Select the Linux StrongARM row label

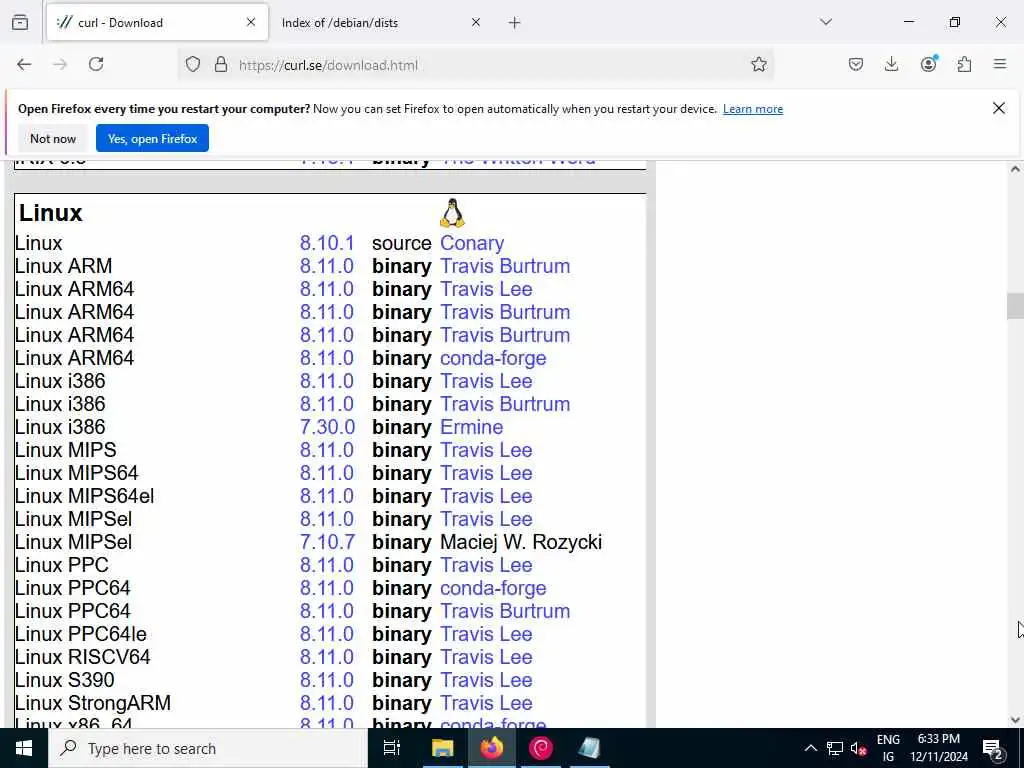(x=93, y=703)
